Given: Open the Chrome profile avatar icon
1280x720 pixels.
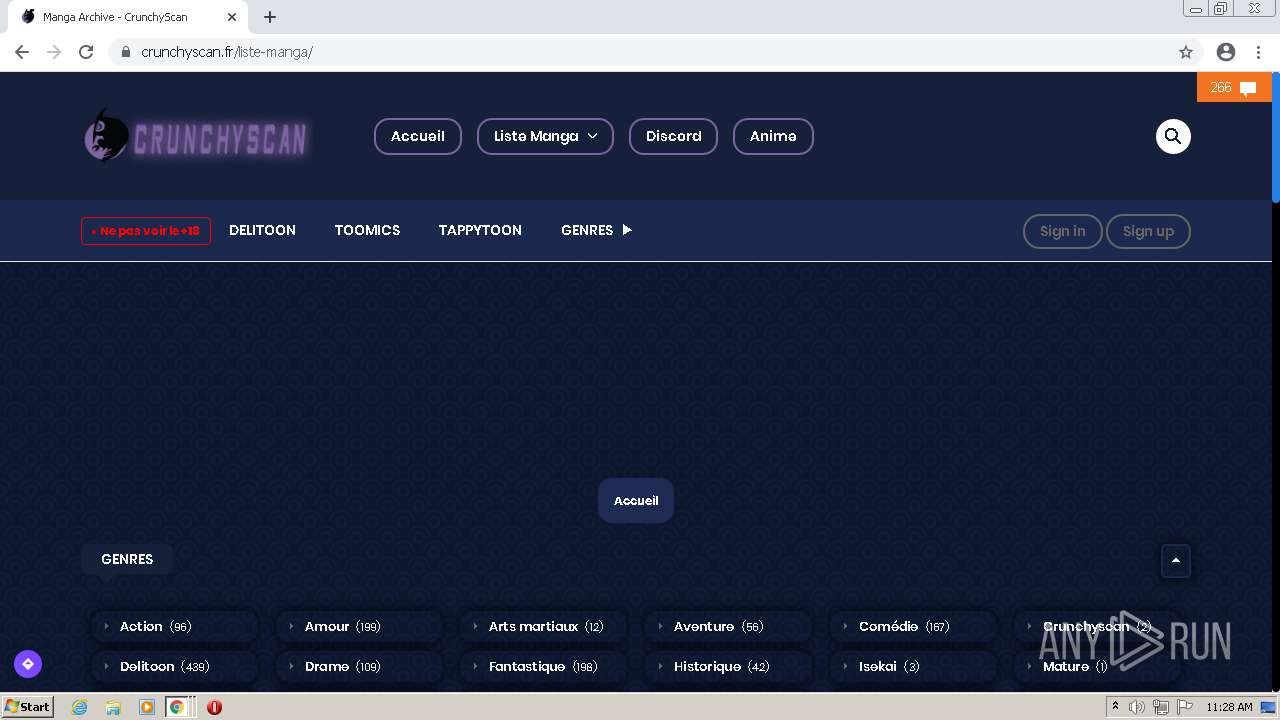Looking at the screenshot, I should [1226, 52].
